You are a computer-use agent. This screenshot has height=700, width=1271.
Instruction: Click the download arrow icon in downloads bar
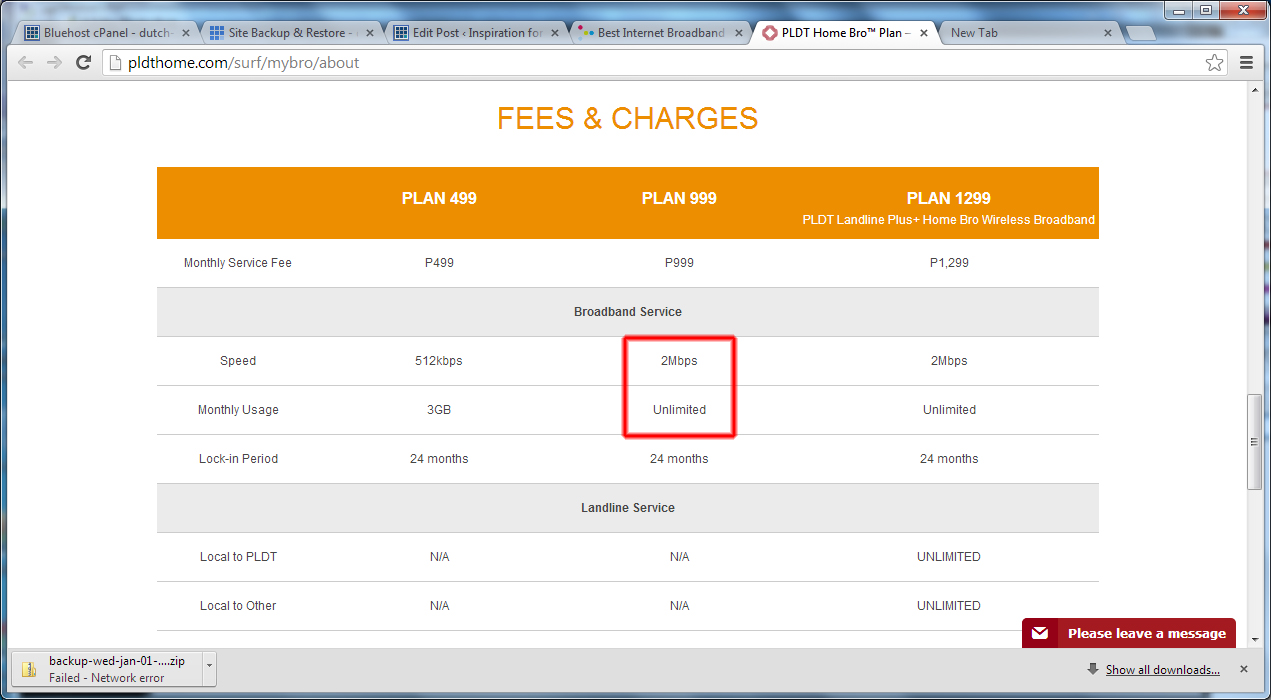[x=1094, y=669]
